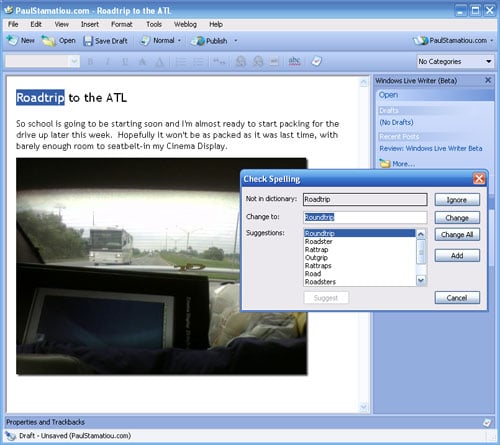Click the tag-style icon after spell check

[x=316, y=61]
